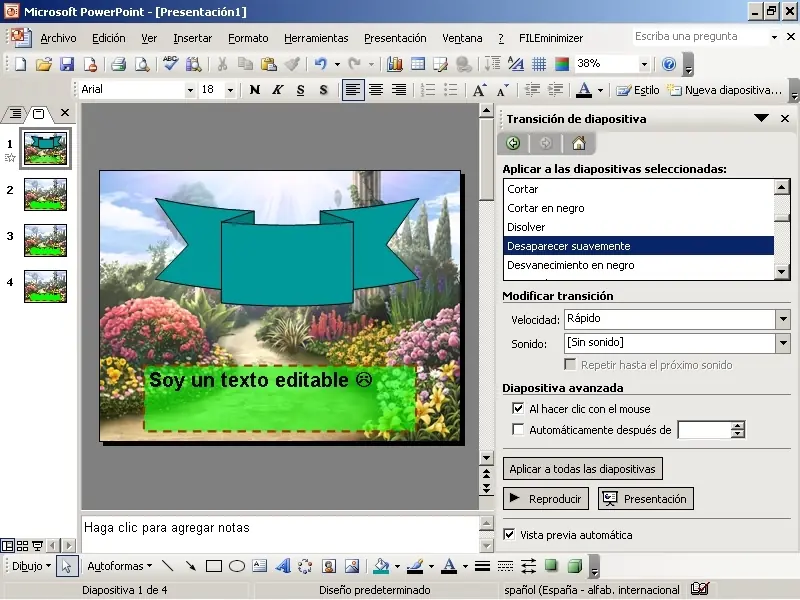Open the Insertar menu

pos(192,38)
